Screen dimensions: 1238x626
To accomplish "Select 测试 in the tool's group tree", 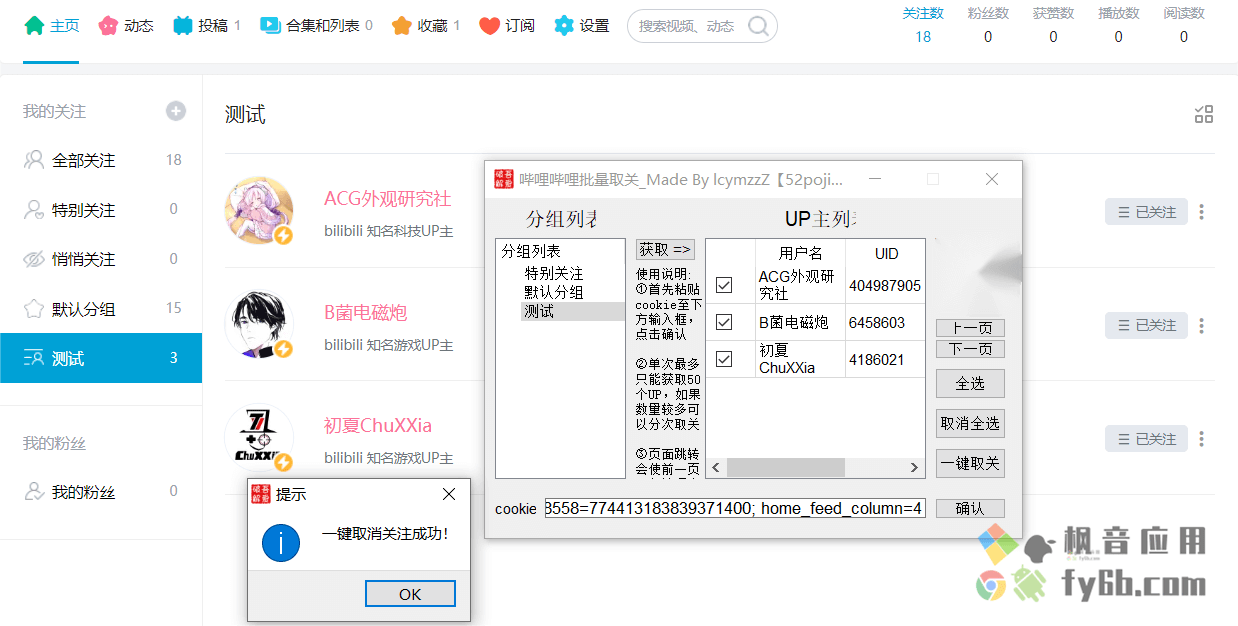I will coord(539,311).
